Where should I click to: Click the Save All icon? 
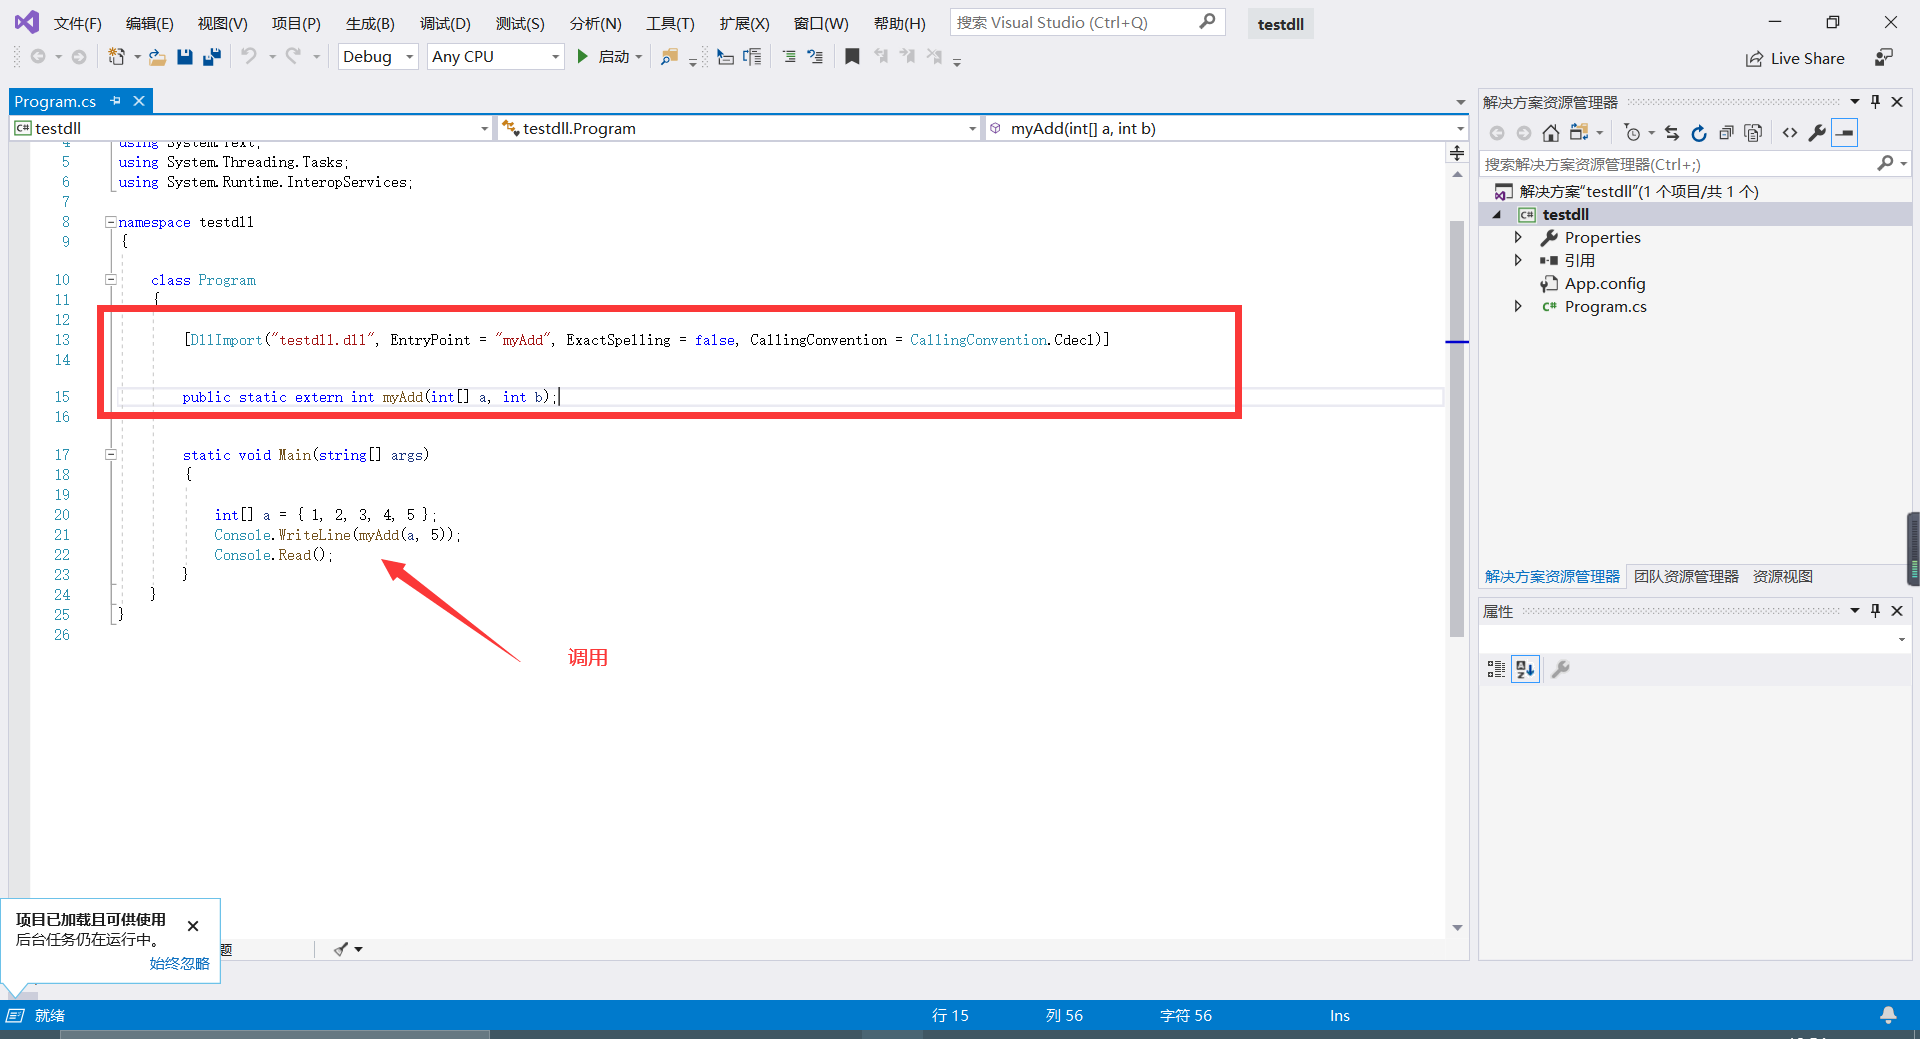[211, 57]
